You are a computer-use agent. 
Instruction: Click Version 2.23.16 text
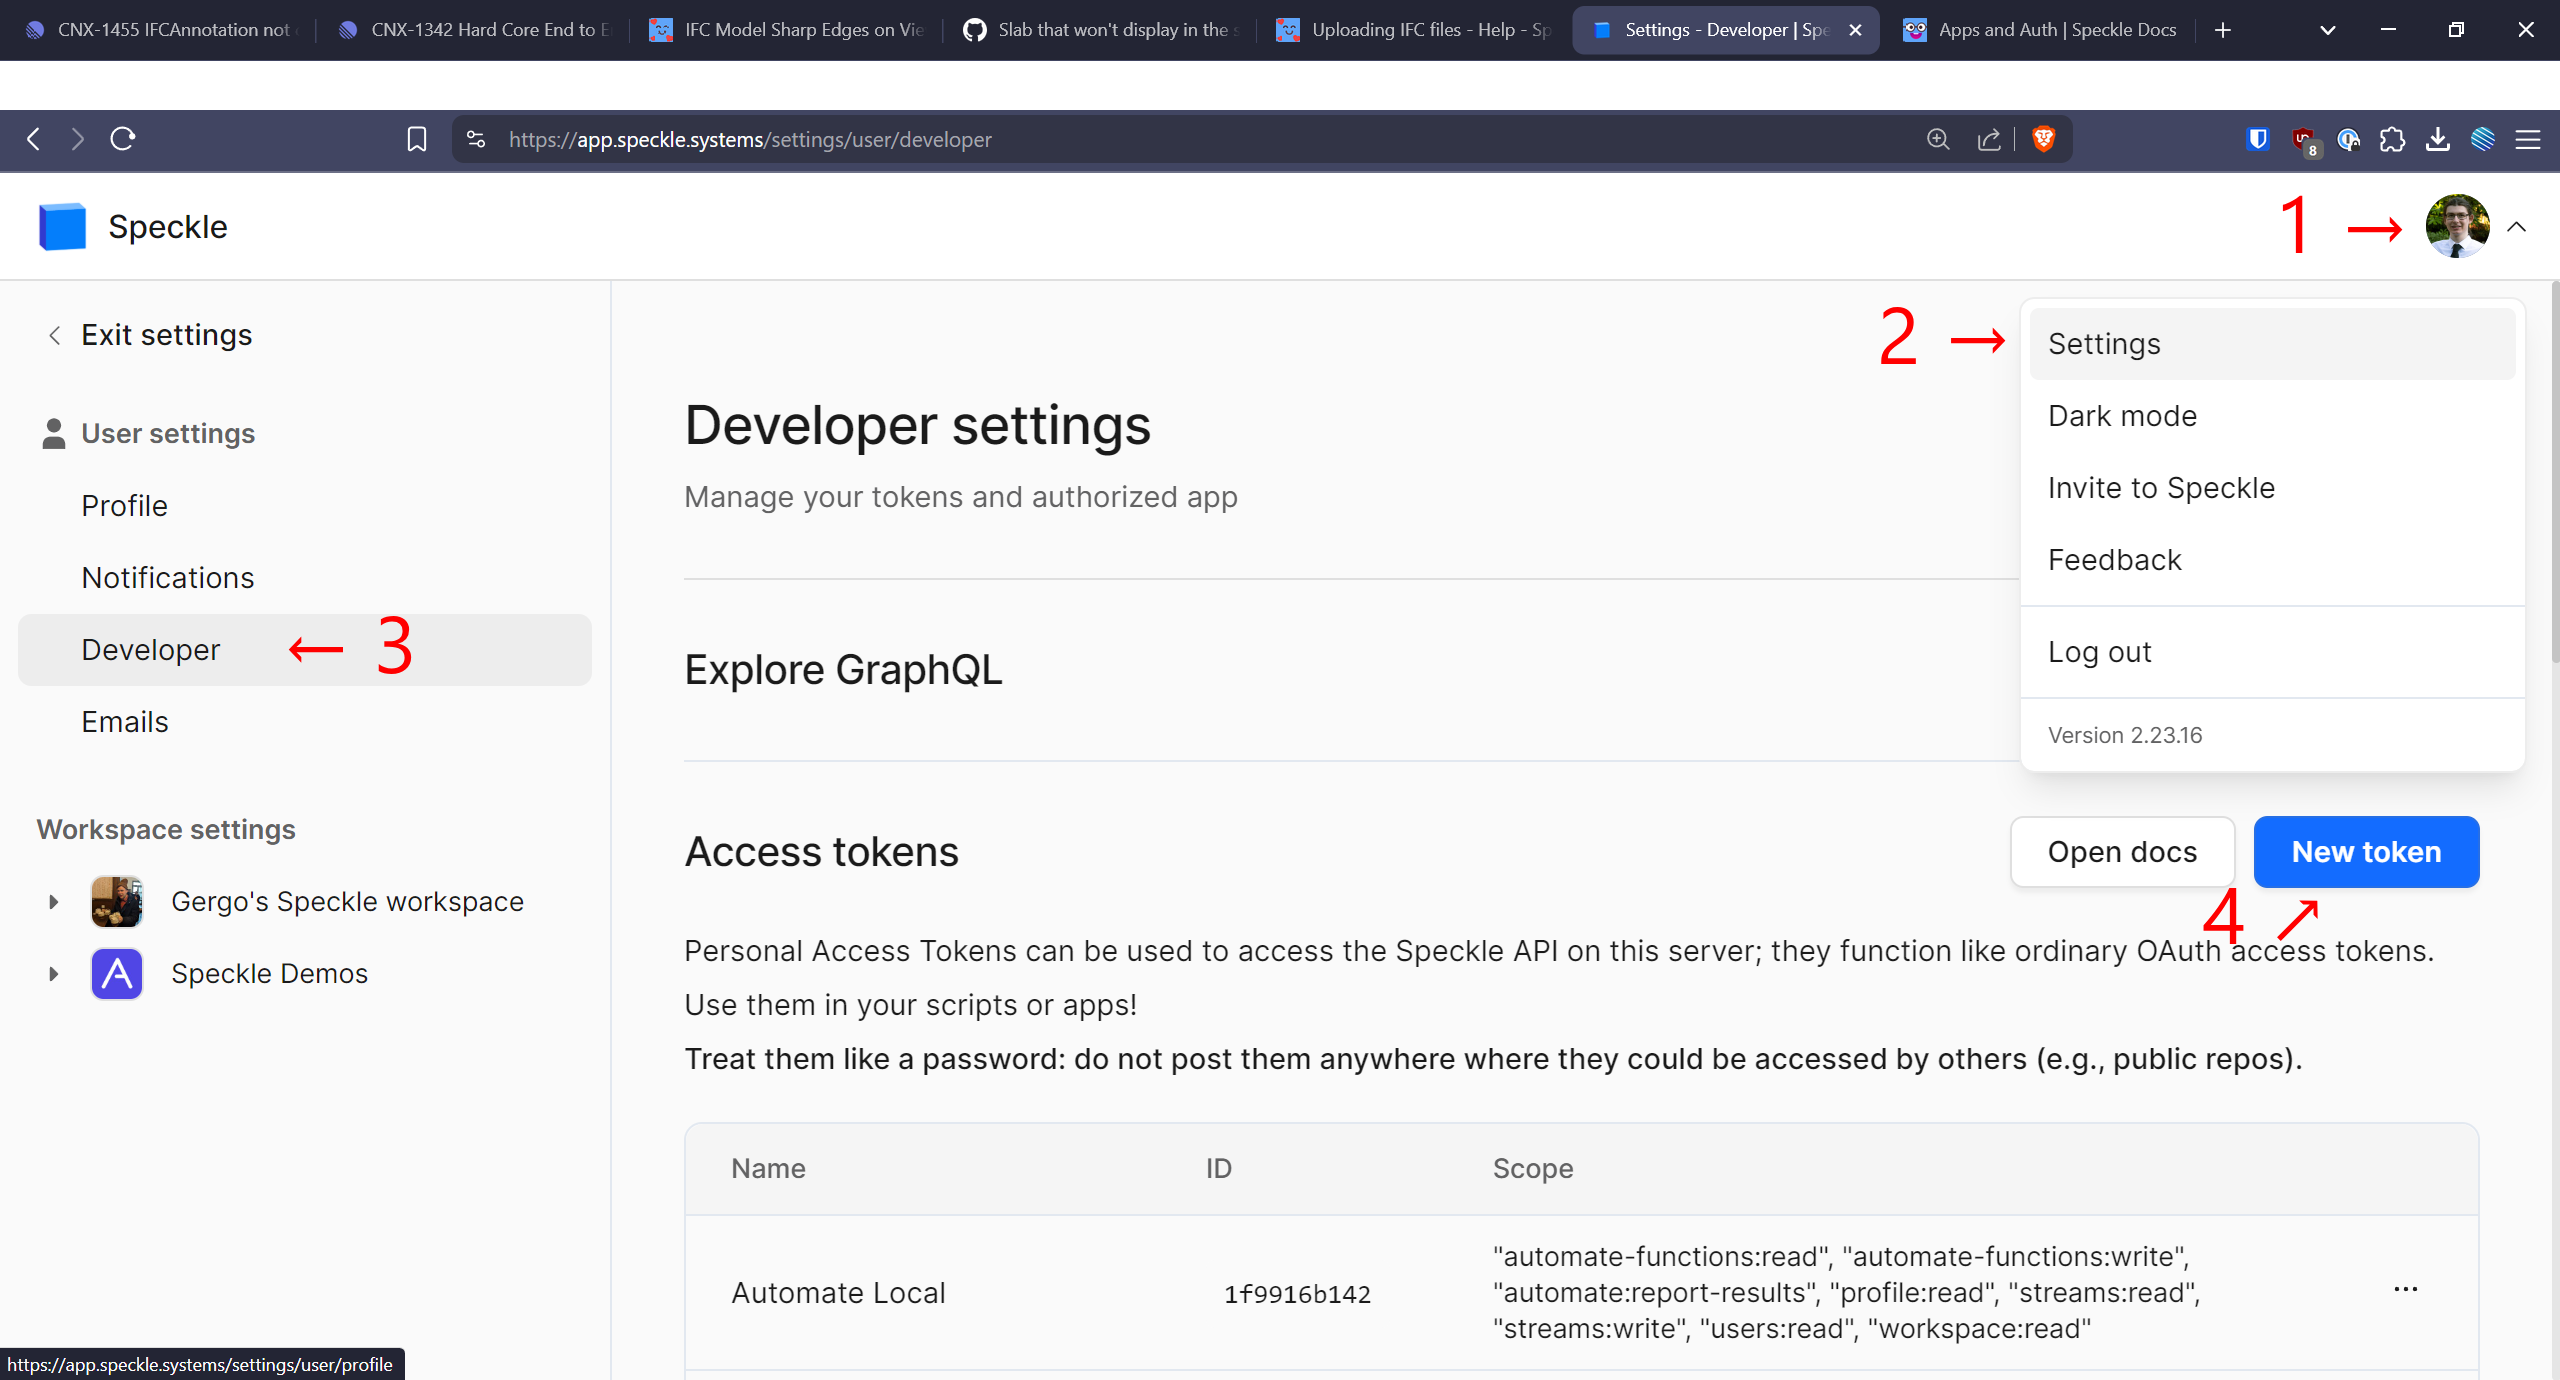click(2125, 735)
